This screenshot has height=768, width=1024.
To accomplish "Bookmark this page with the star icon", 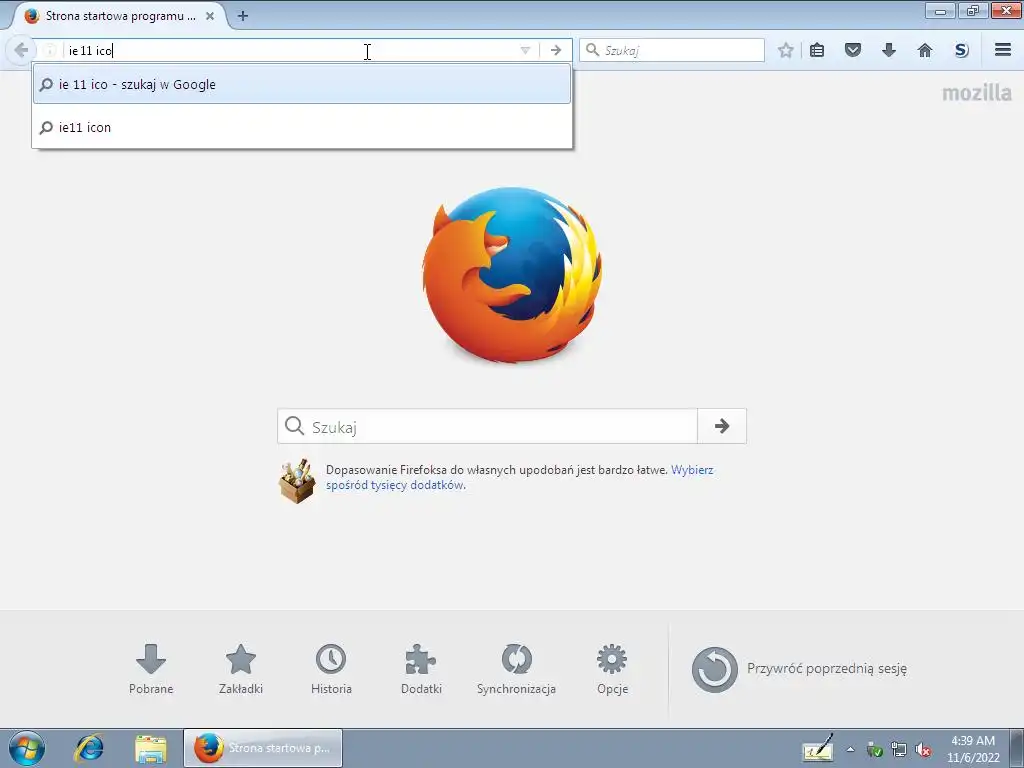I will [x=786, y=50].
